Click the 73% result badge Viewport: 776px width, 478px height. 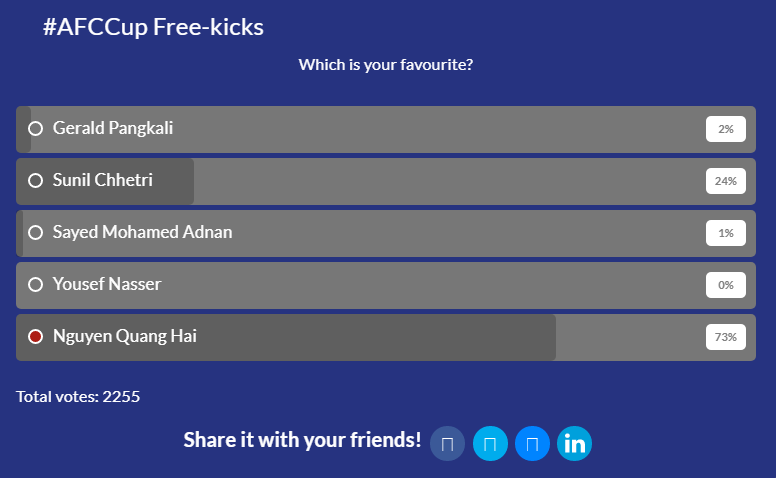726,337
